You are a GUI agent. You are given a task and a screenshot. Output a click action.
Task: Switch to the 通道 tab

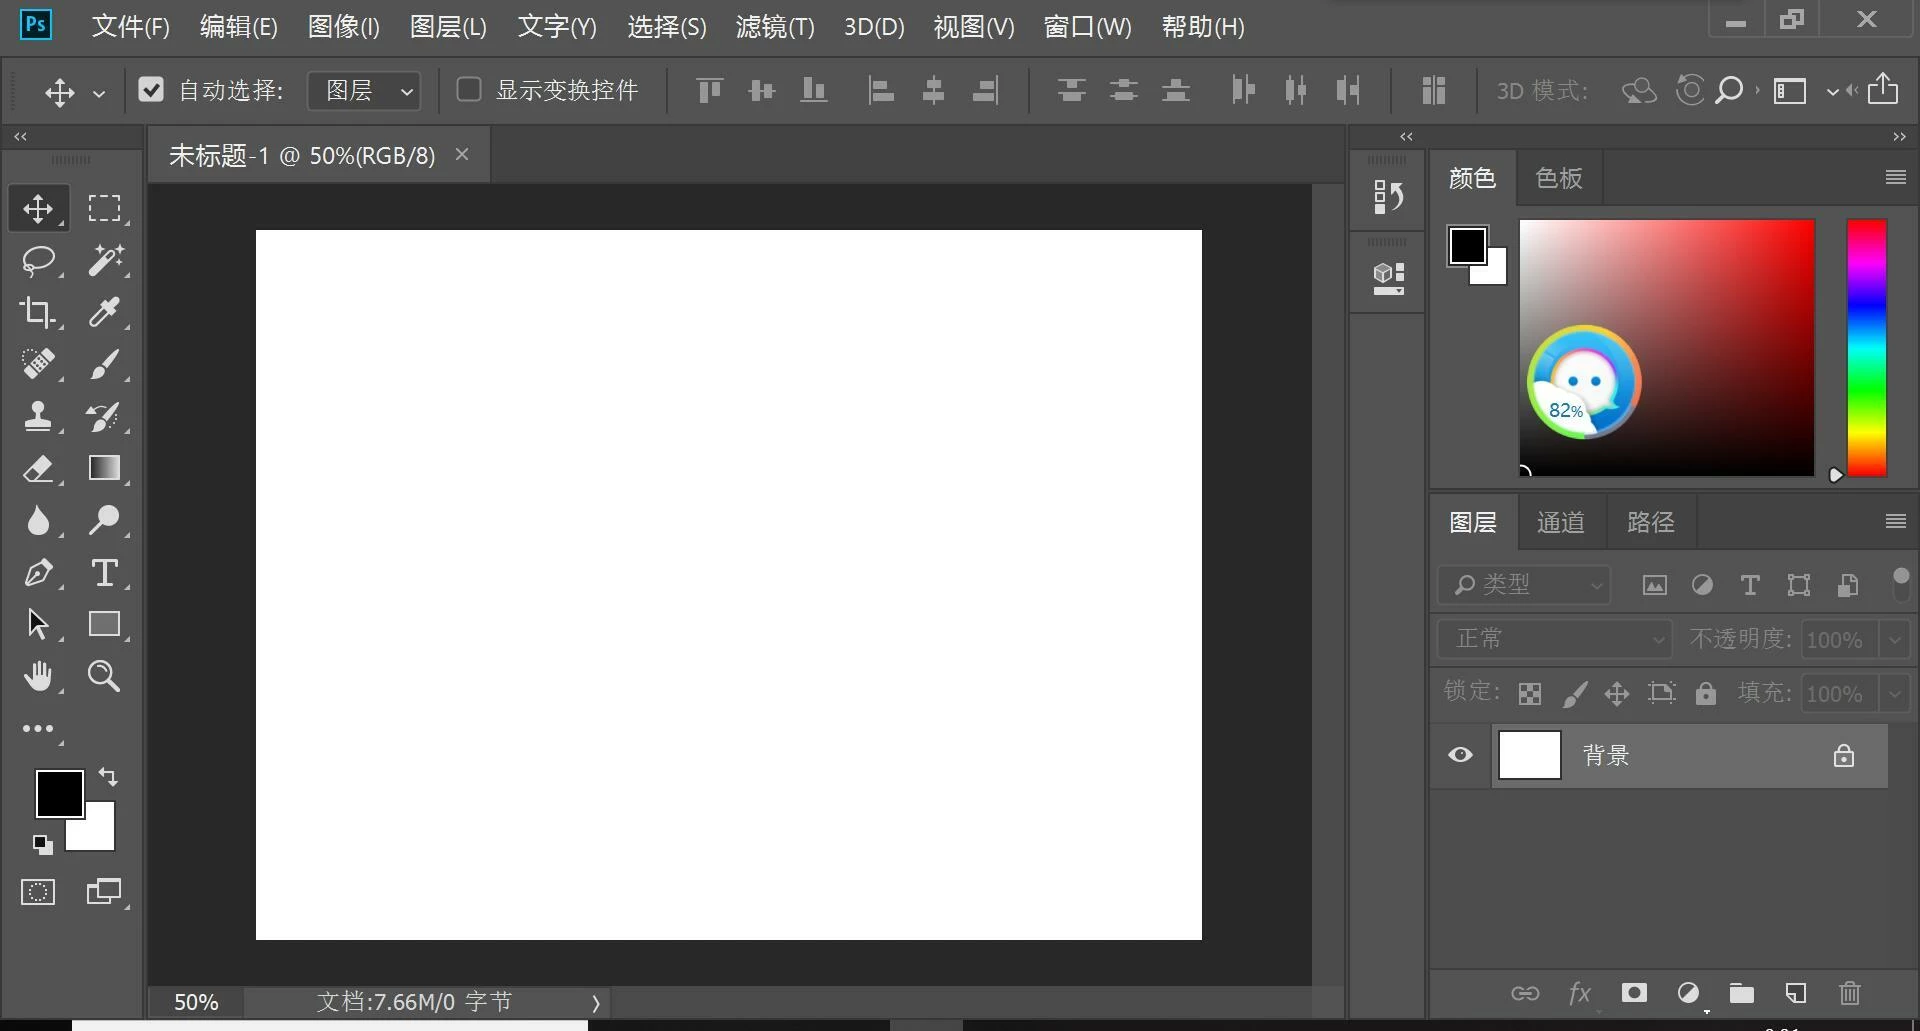pos(1561,522)
